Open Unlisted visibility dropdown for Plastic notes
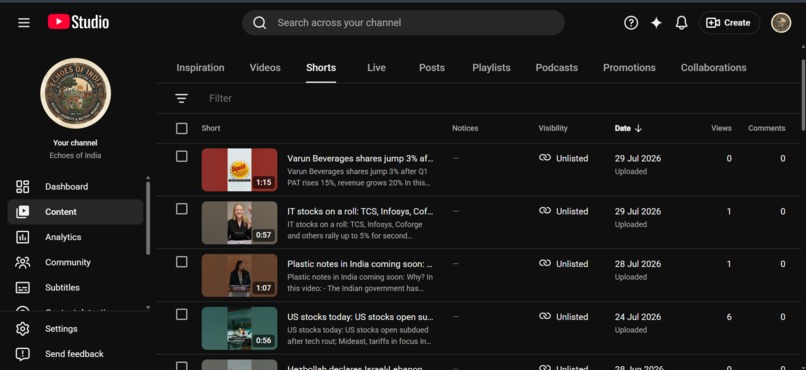806x370 pixels. 563,264
